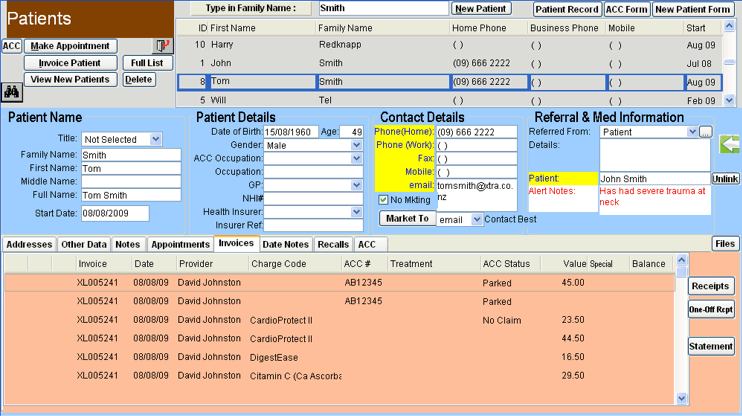Image resolution: width=742 pixels, height=416 pixels.
Task: Unlink the referring patient John Smith
Action: 725,179
